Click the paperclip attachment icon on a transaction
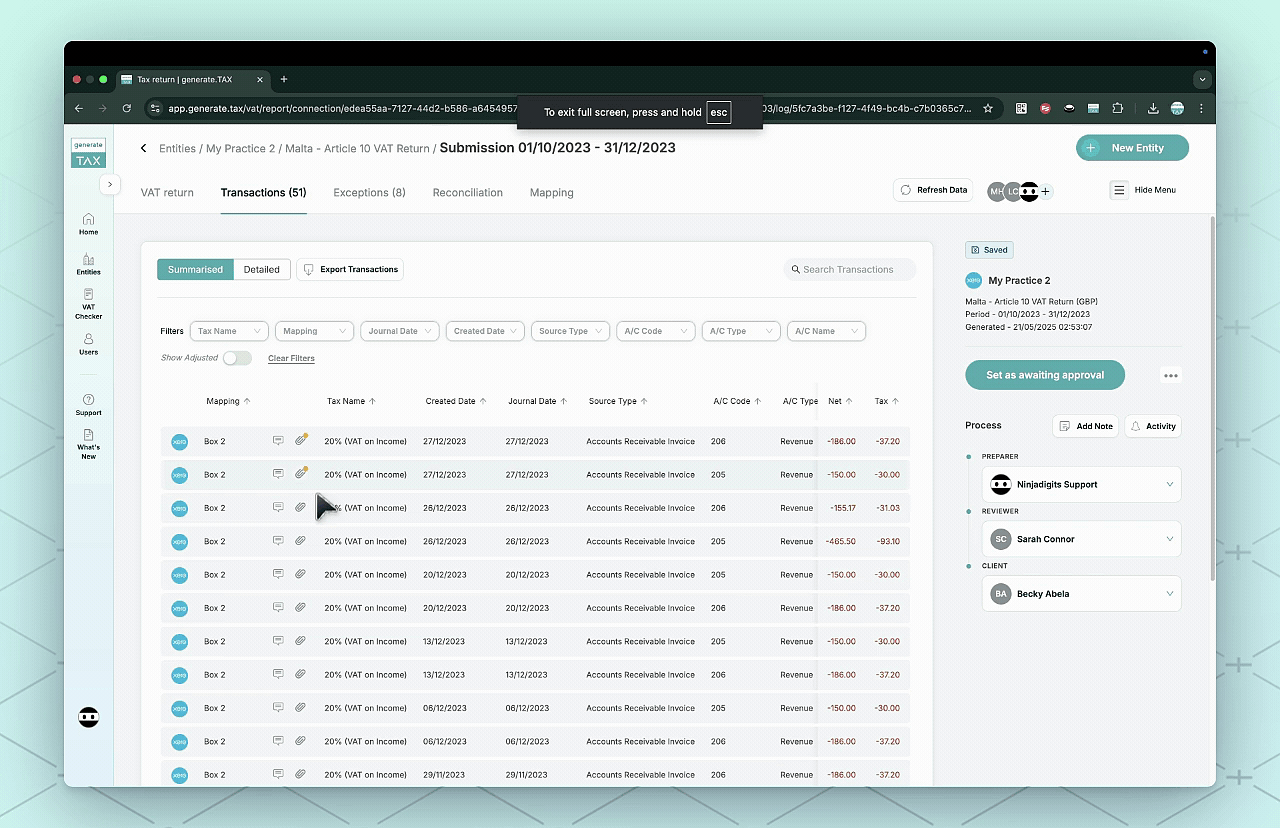 pos(301,441)
